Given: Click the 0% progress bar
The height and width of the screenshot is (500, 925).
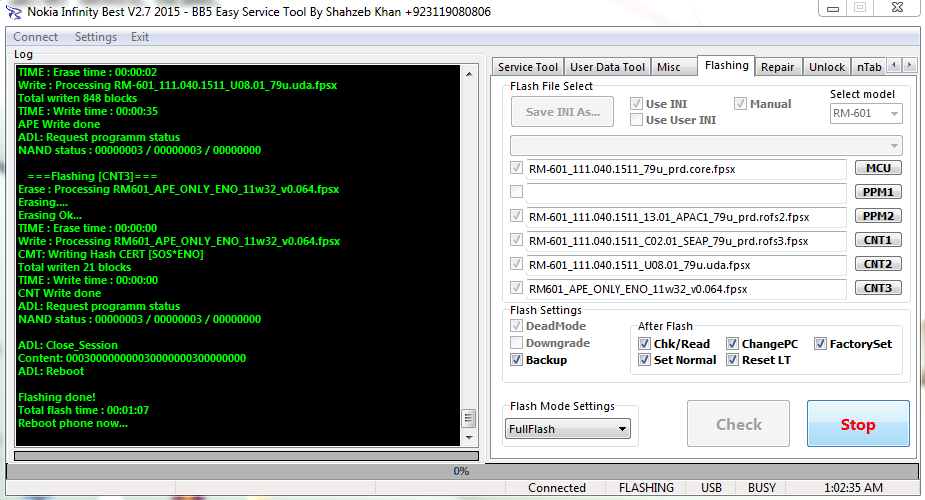Looking at the screenshot, I should [462, 471].
